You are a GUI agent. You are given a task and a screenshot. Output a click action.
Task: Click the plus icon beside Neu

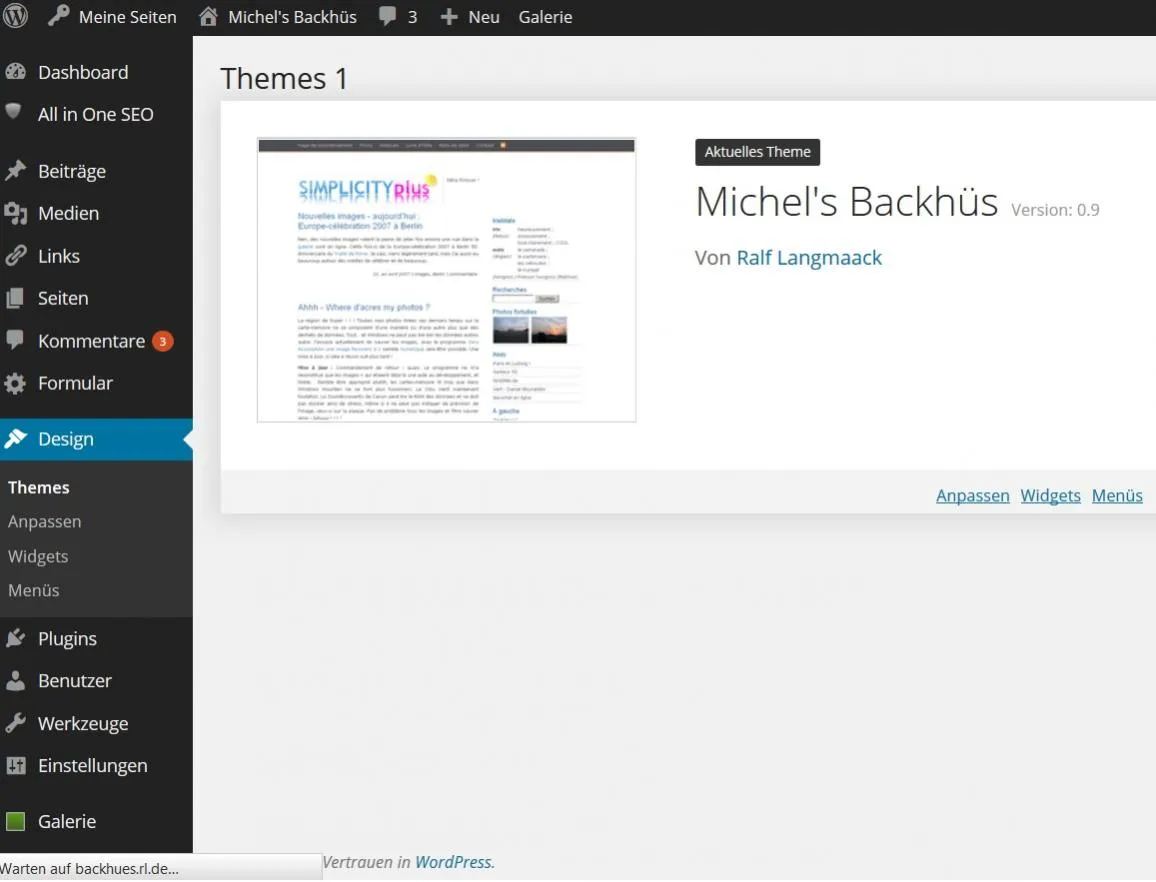point(449,16)
